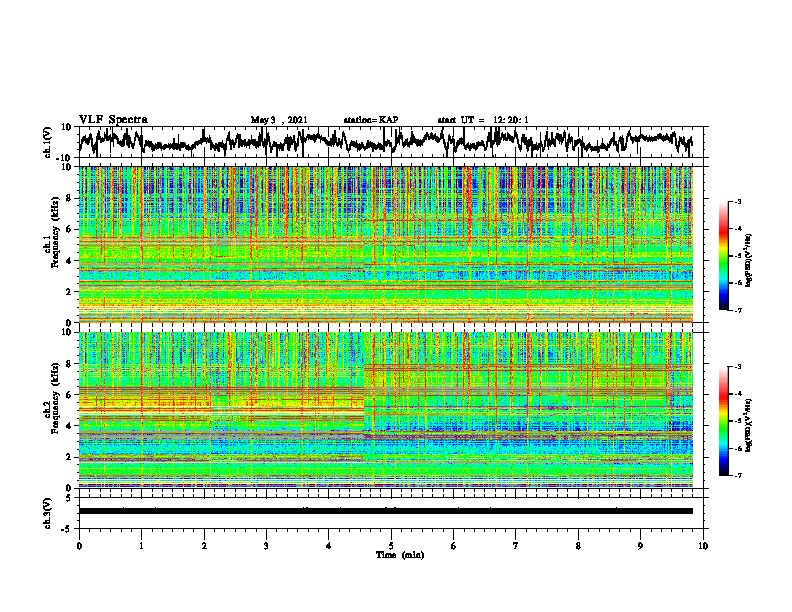792x612 pixels.
Task: Click the ch.2 spectrogram panel
Action: [386, 410]
